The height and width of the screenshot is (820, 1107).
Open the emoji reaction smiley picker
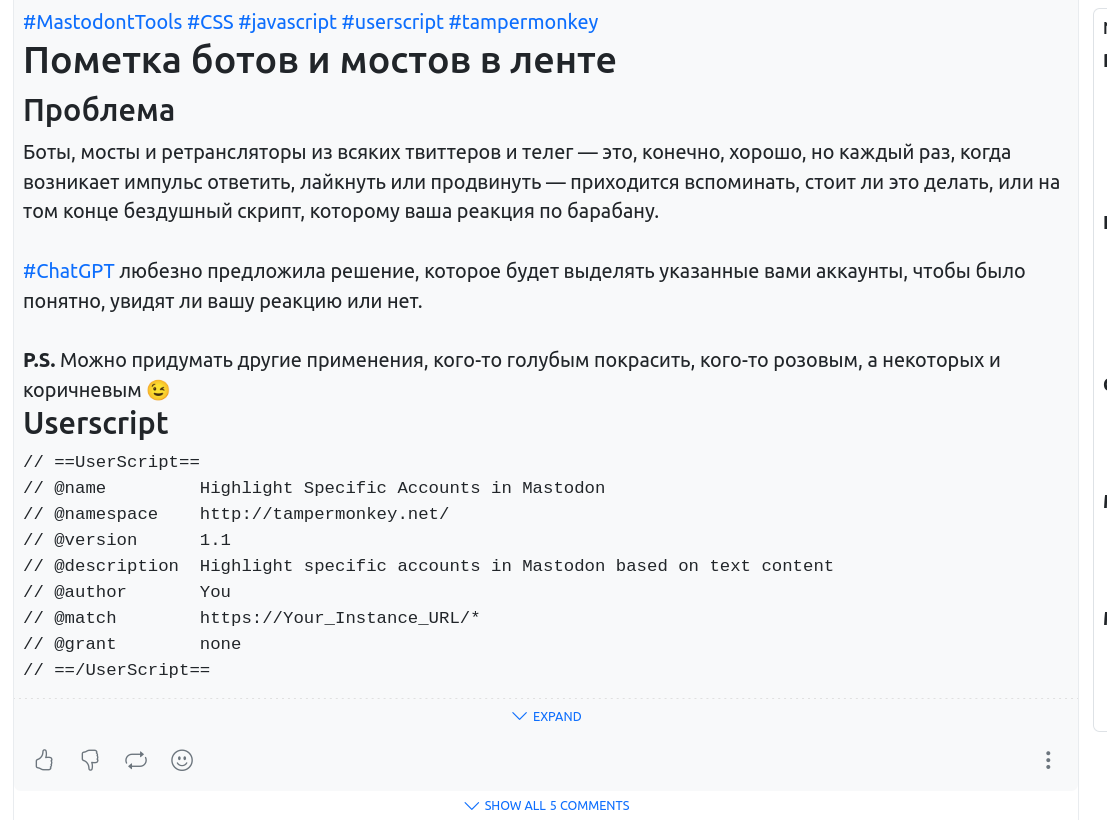click(x=182, y=760)
